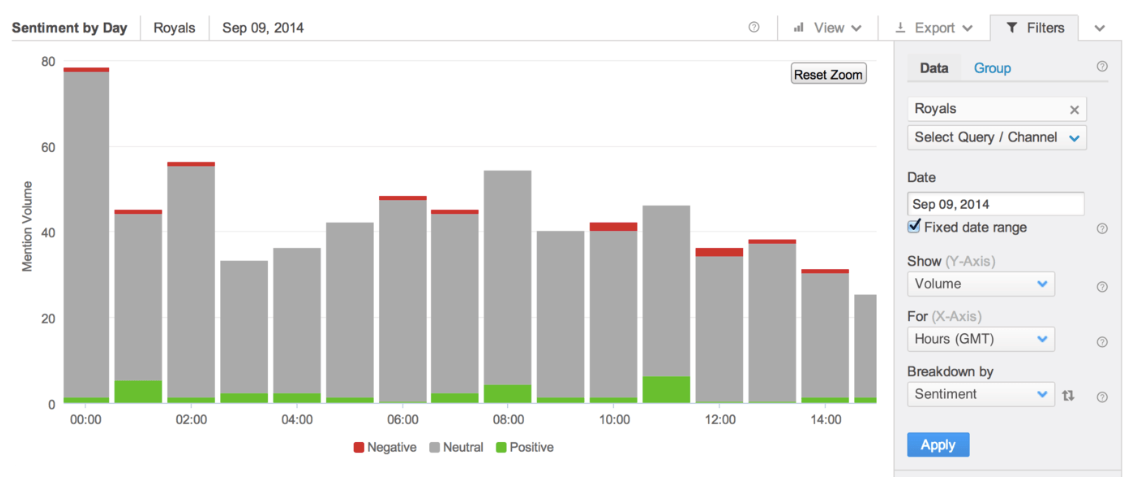This screenshot has height=477, width=1127.
Task: Click the 06:00 x-axis label
Action: (402, 419)
